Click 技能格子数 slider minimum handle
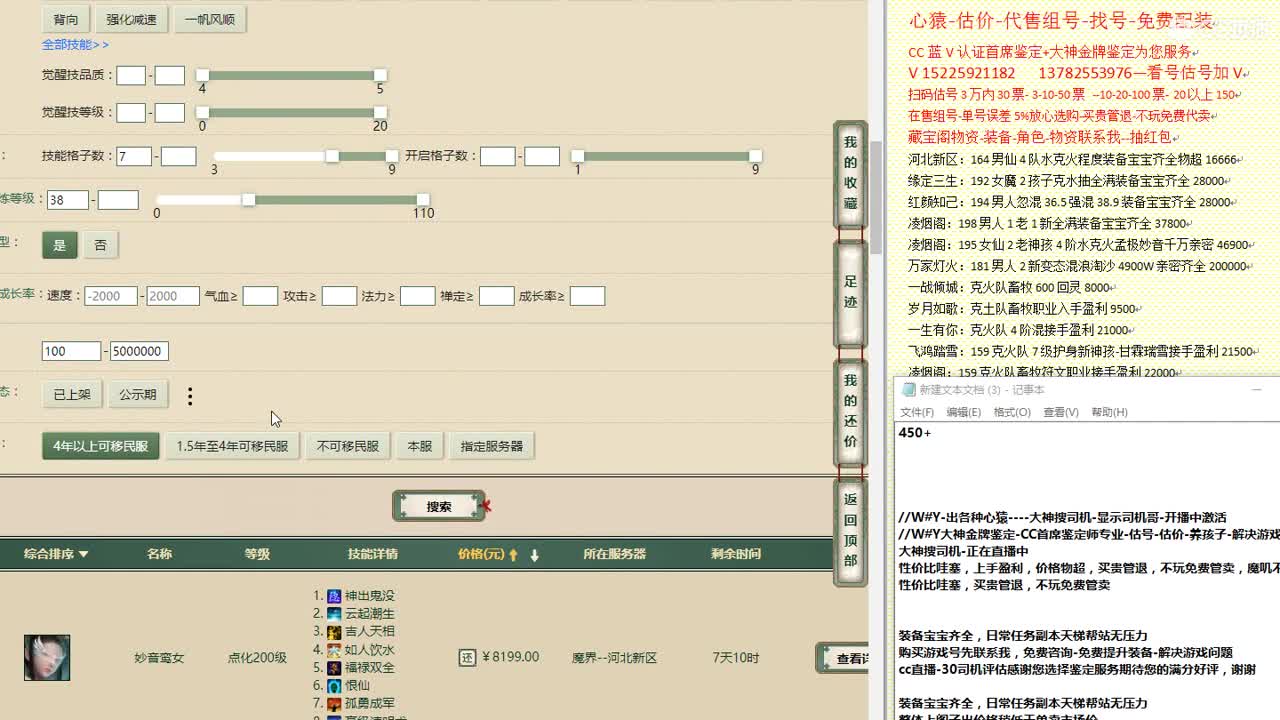The width and height of the screenshot is (1280, 720). click(x=332, y=156)
